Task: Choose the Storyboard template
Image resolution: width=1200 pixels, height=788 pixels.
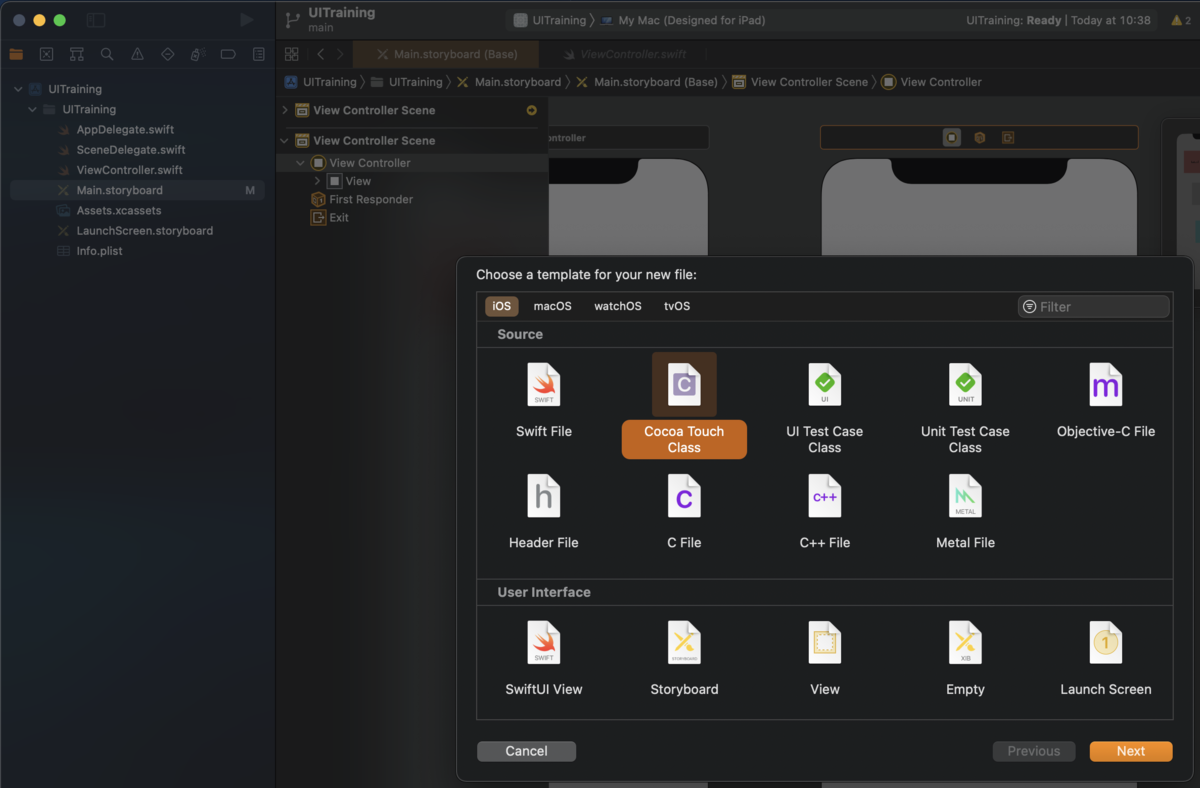Action: pyautogui.click(x=684, y=658)
